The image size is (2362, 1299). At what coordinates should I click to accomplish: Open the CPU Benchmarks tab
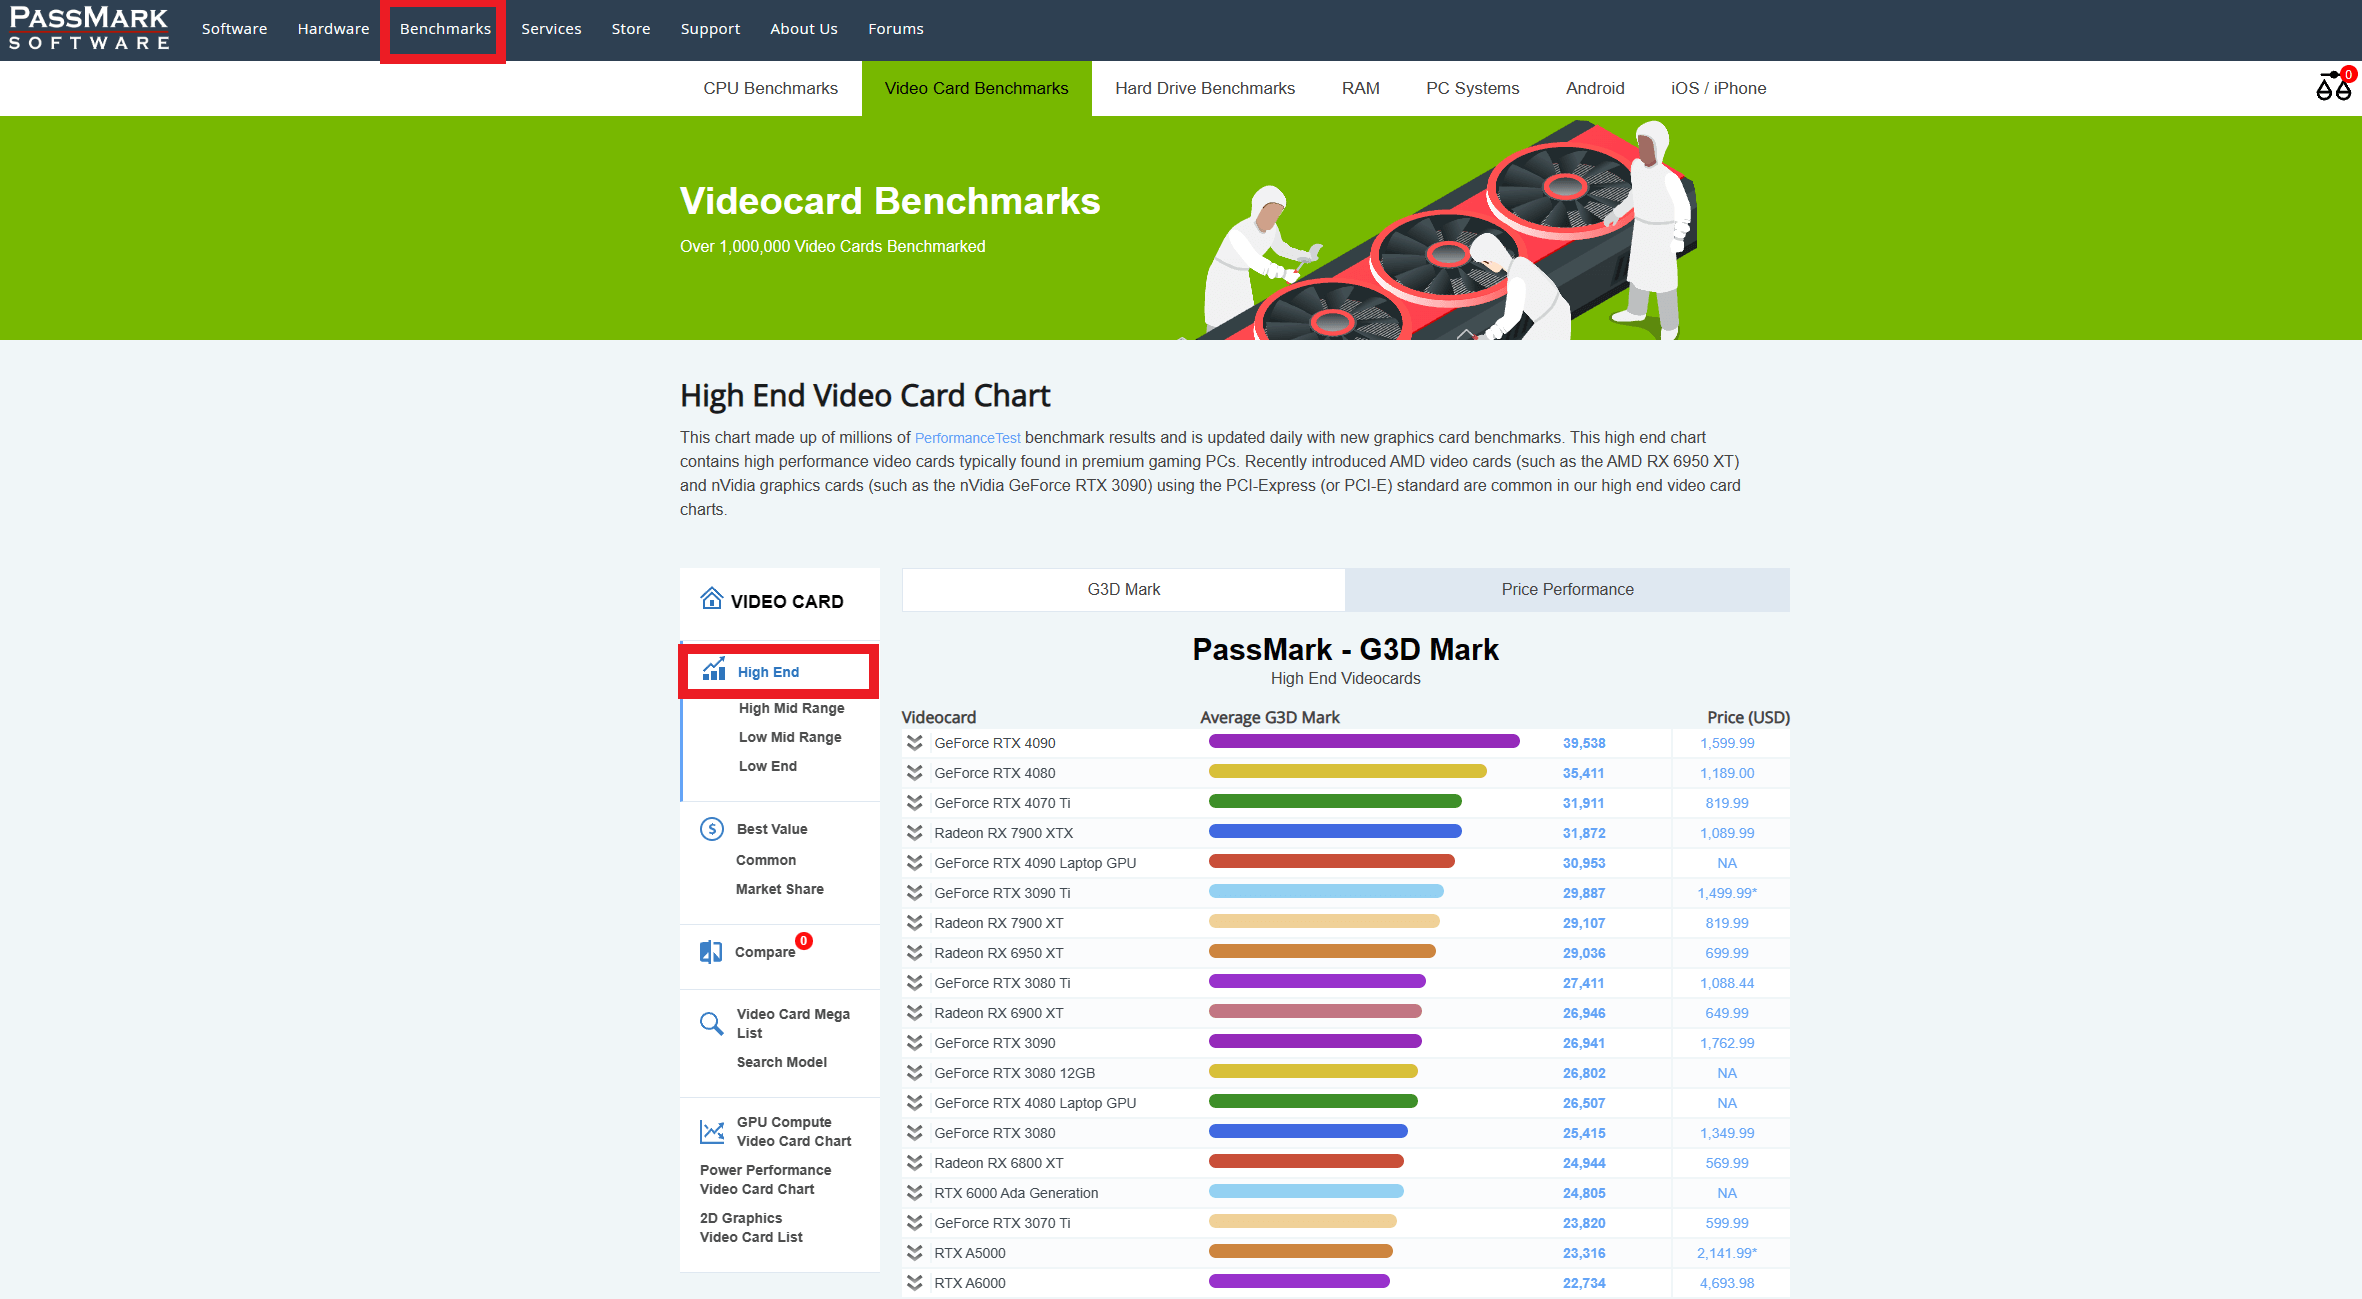coord(770,88)
